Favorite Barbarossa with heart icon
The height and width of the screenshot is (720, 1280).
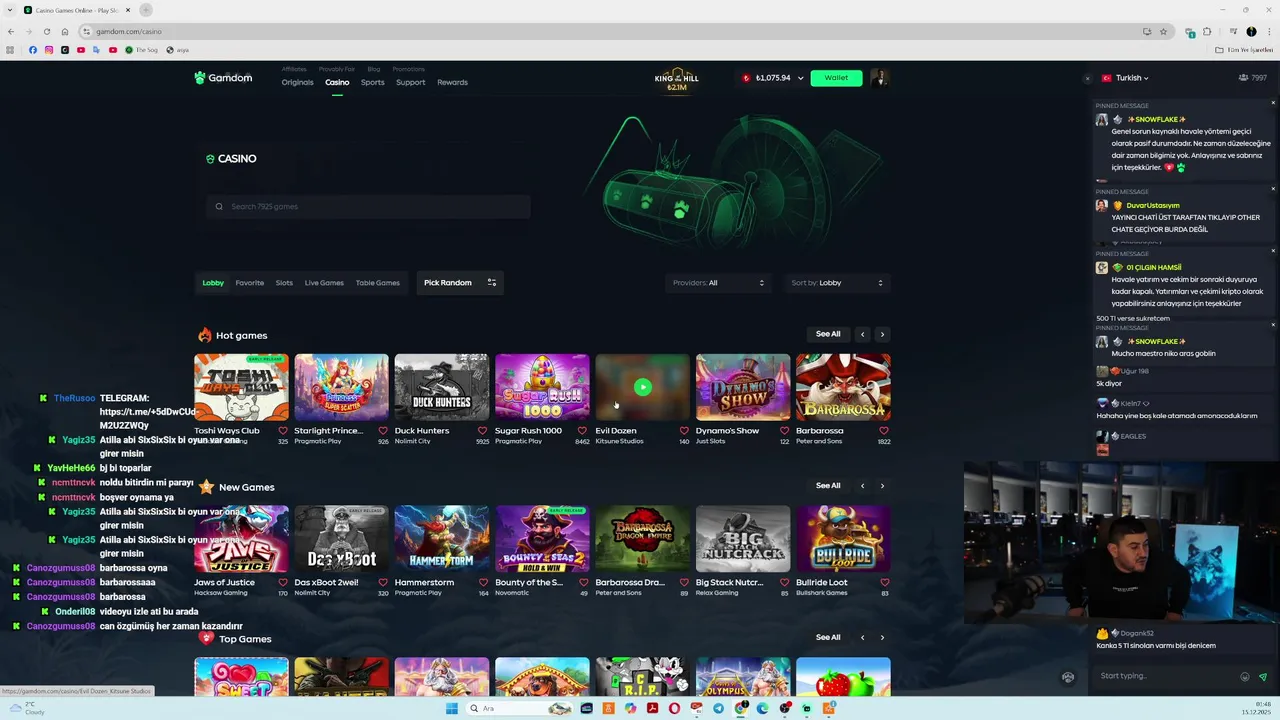point(885,431)
